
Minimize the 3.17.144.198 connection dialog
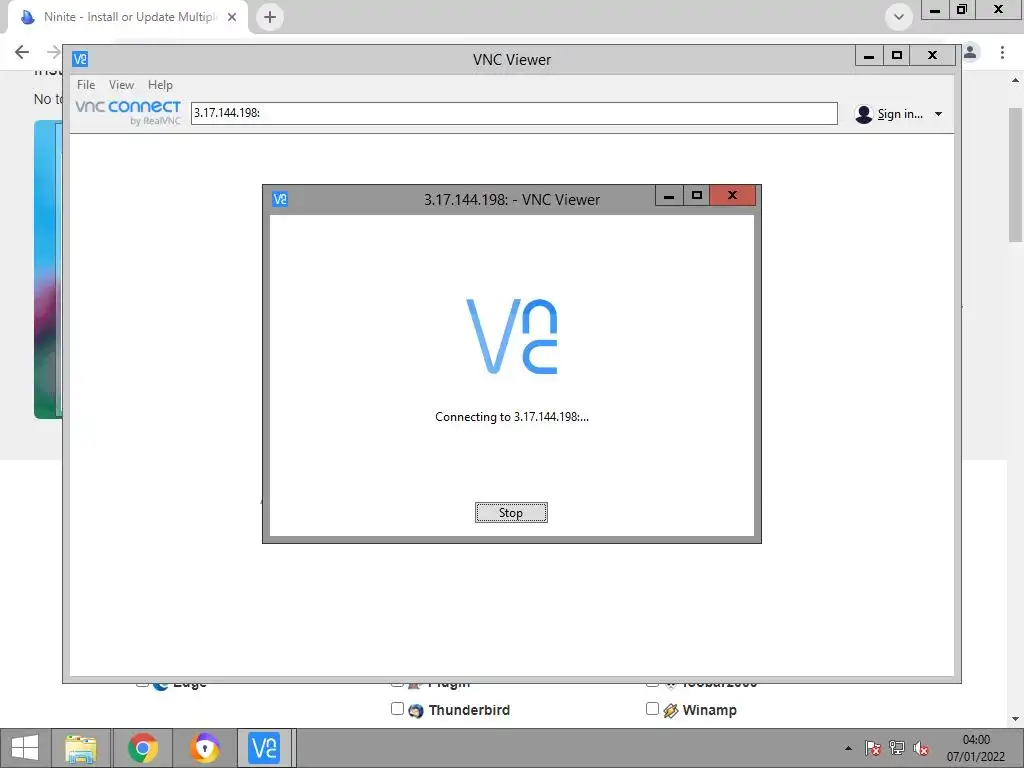click(669, 195)
